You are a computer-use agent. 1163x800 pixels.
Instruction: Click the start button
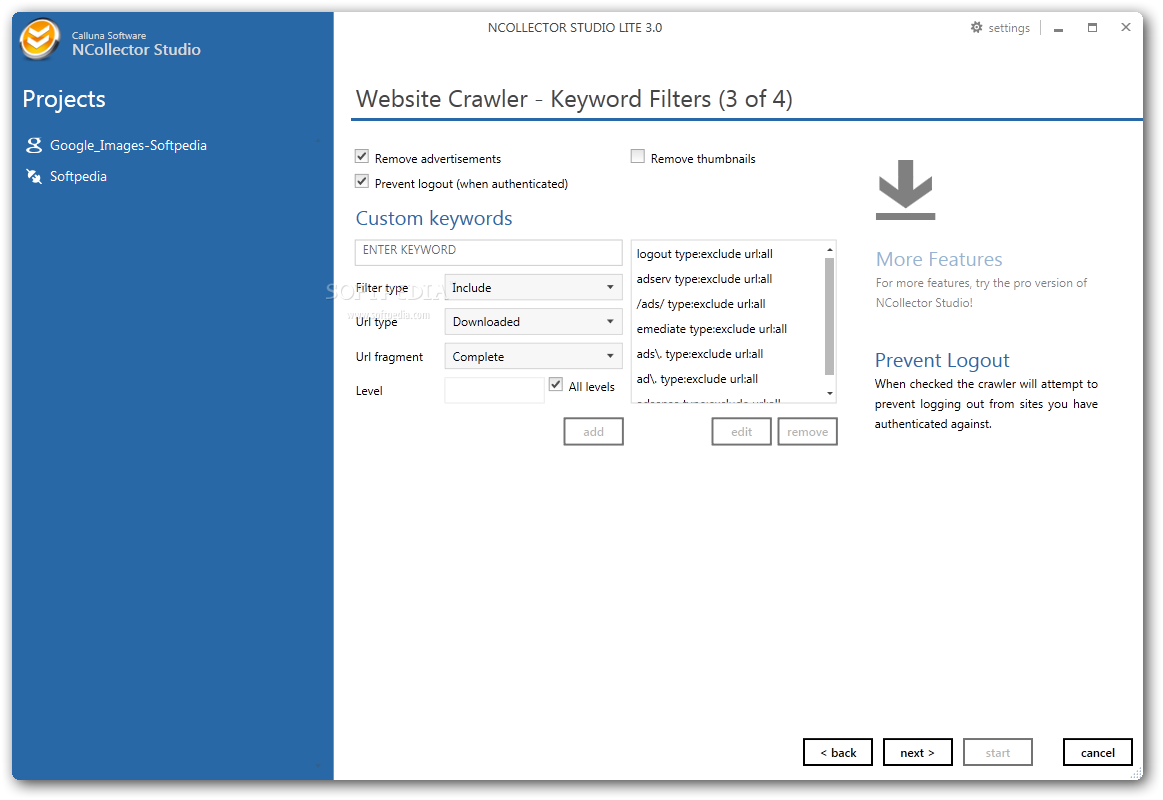pyautogui.click(x=998, y=753)
